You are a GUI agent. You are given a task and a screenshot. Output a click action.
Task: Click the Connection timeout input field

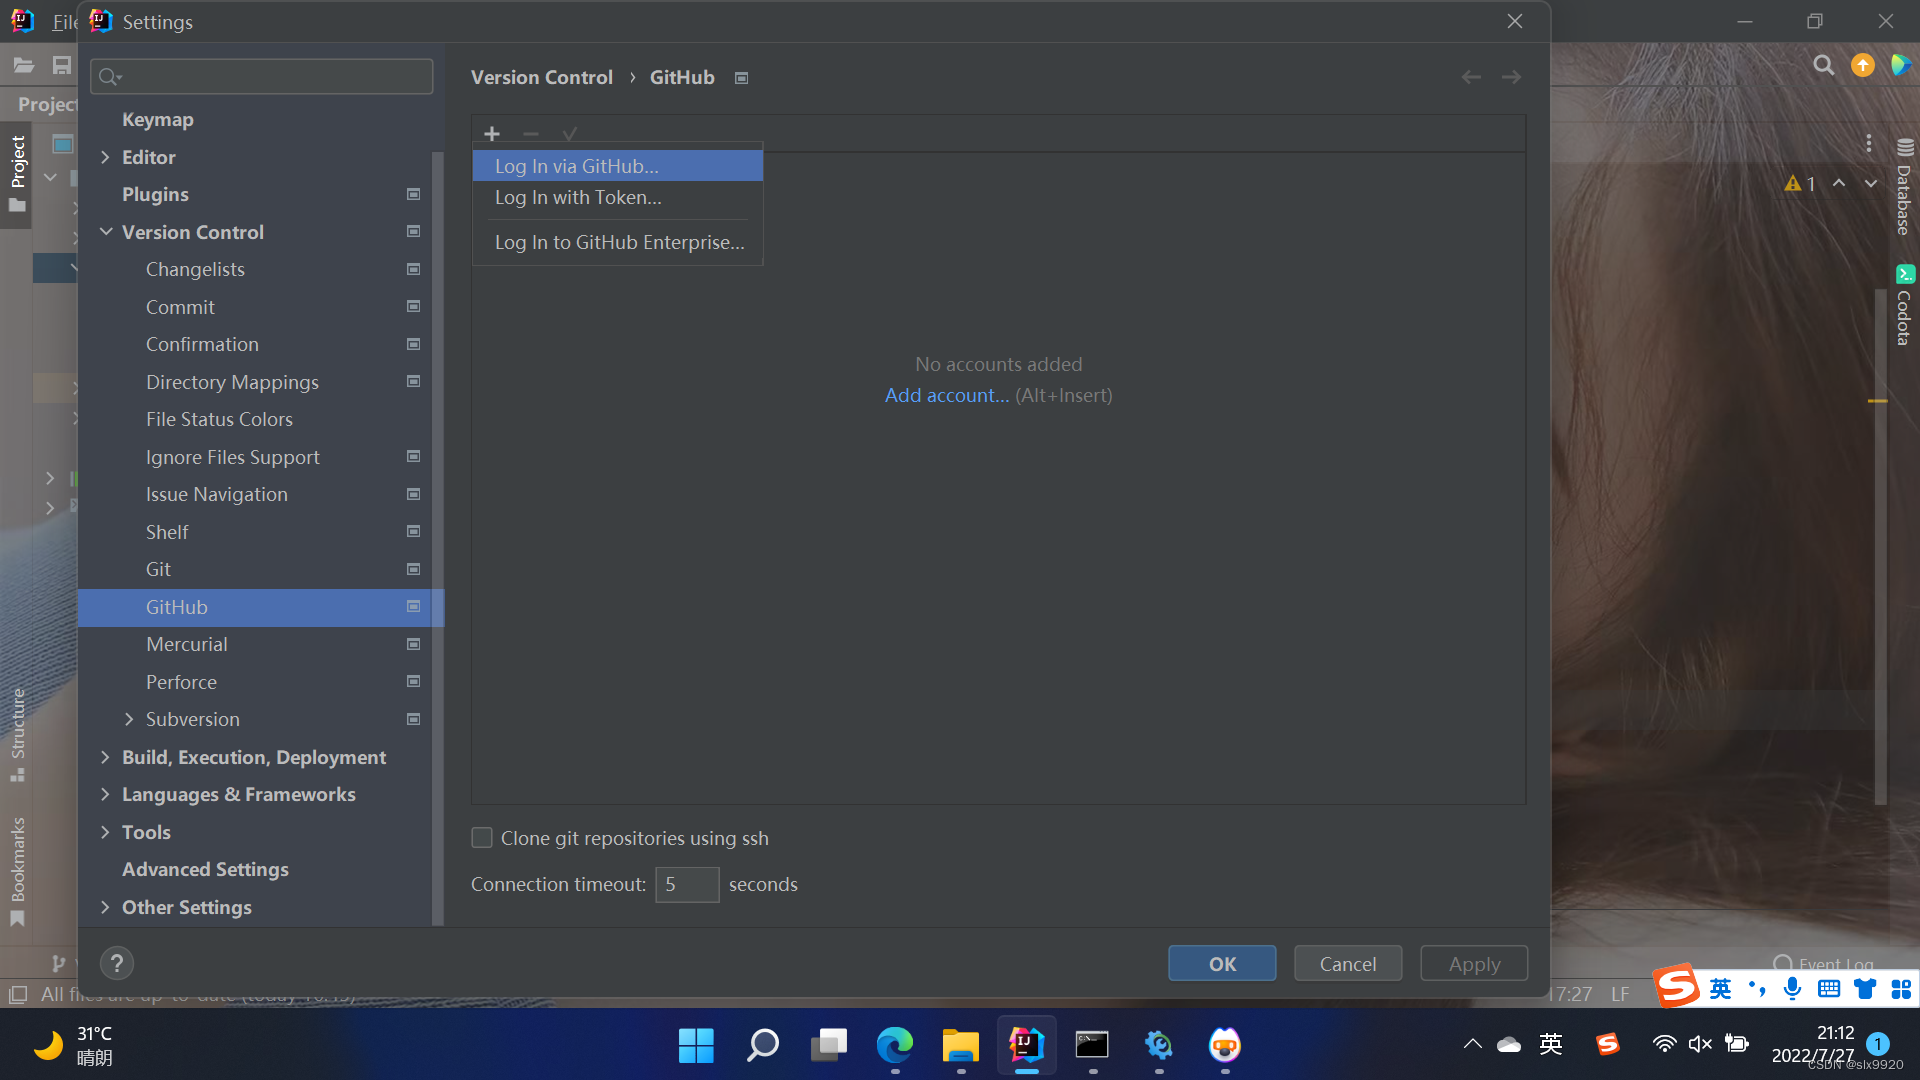tap(687, 884)
